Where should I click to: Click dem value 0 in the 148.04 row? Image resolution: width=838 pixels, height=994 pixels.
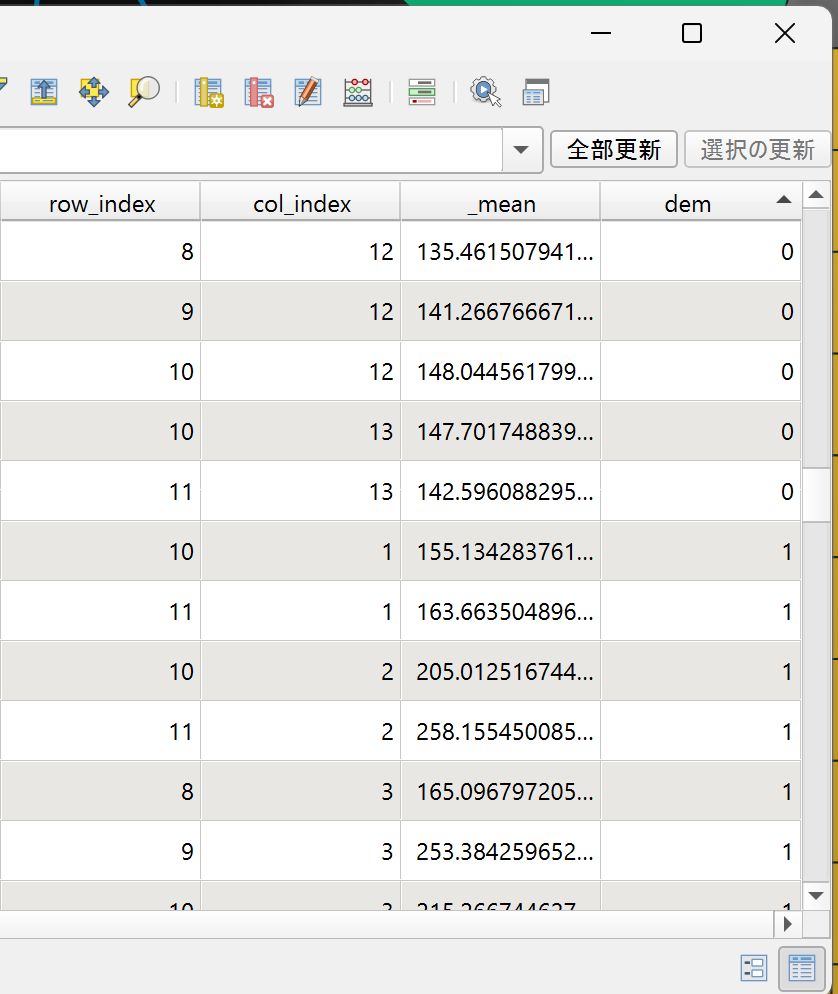(700, 371)
